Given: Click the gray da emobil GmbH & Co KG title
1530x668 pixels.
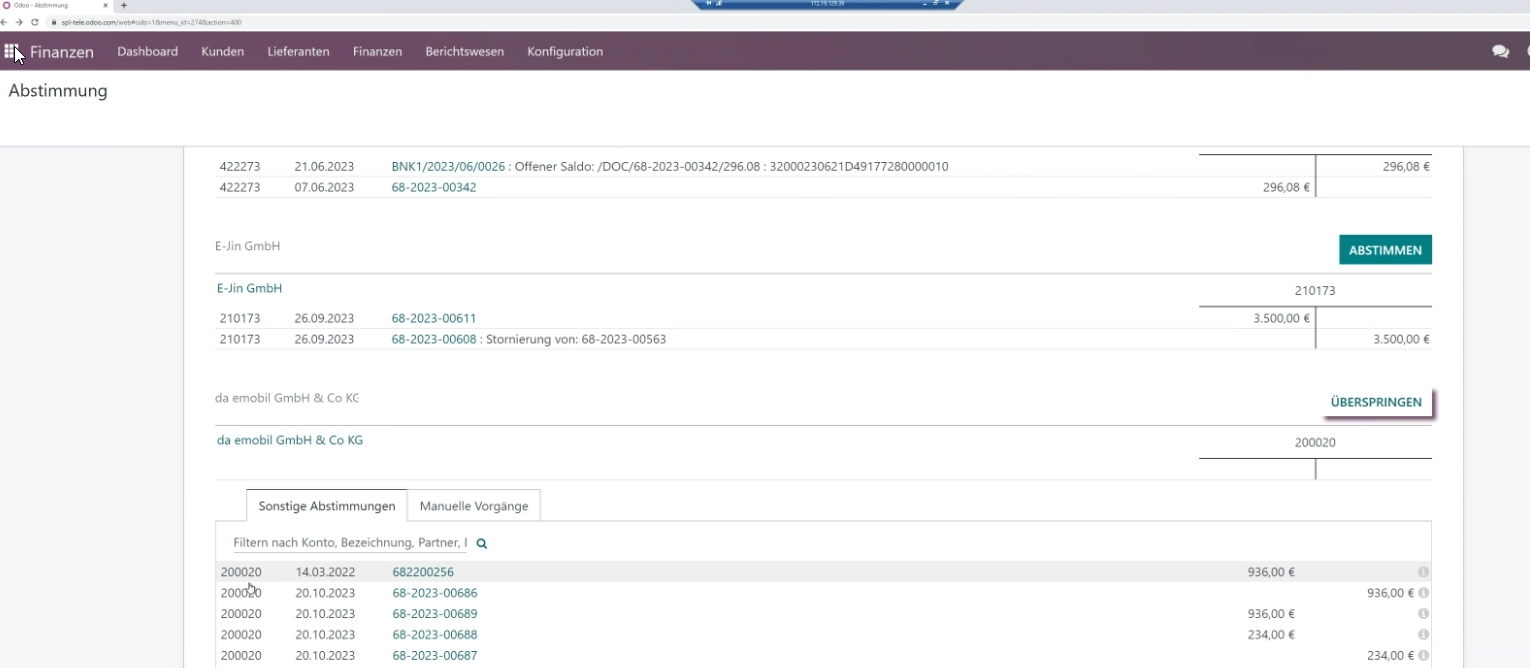Looking at the screenshot, I should tap(286, 398).
